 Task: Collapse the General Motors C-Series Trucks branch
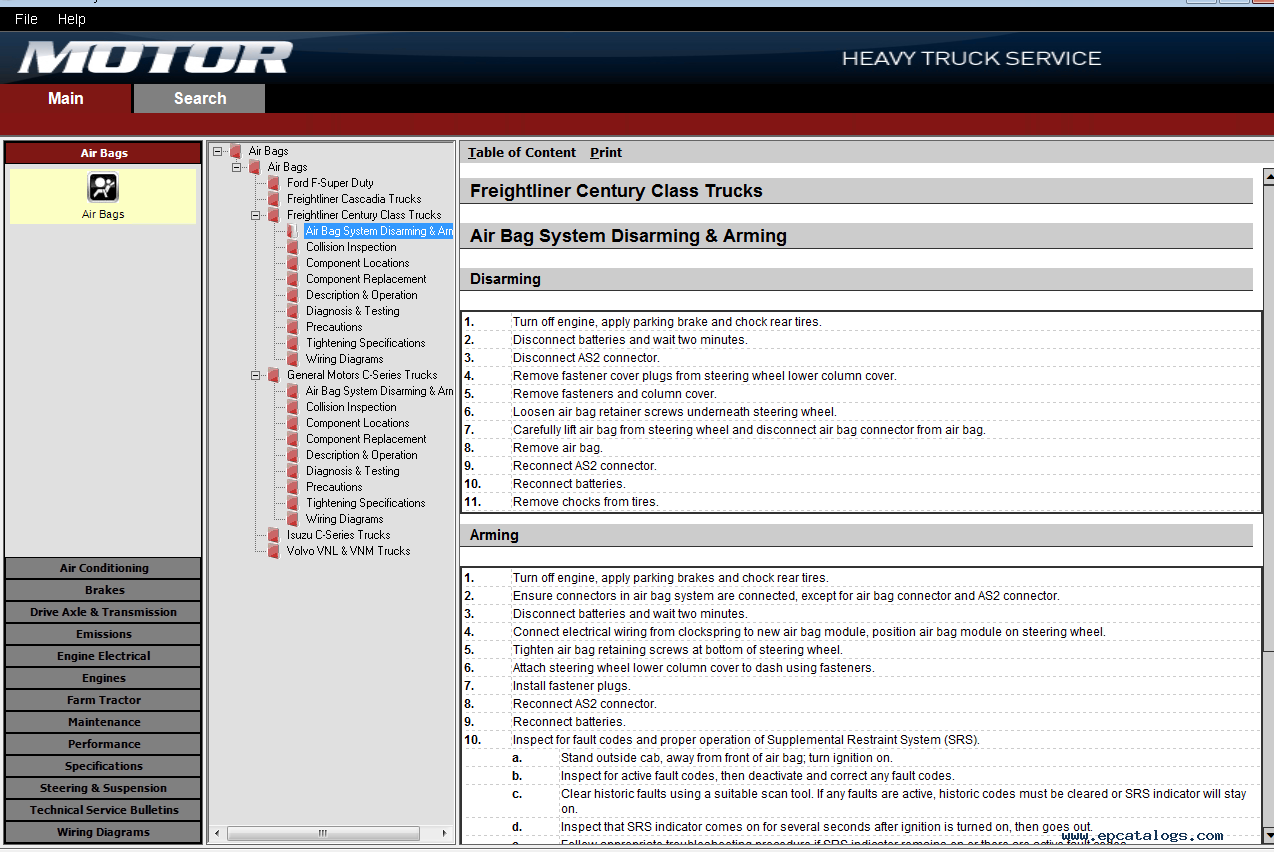click(x=256, y=375)
